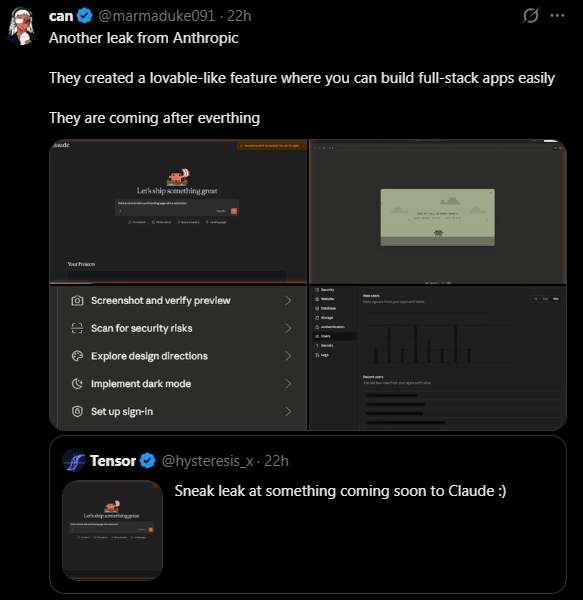This screenshot has width=583, height=600.
Task: Expand the Screenshot and verify preview chevron
Action: (x=288, y=301)
